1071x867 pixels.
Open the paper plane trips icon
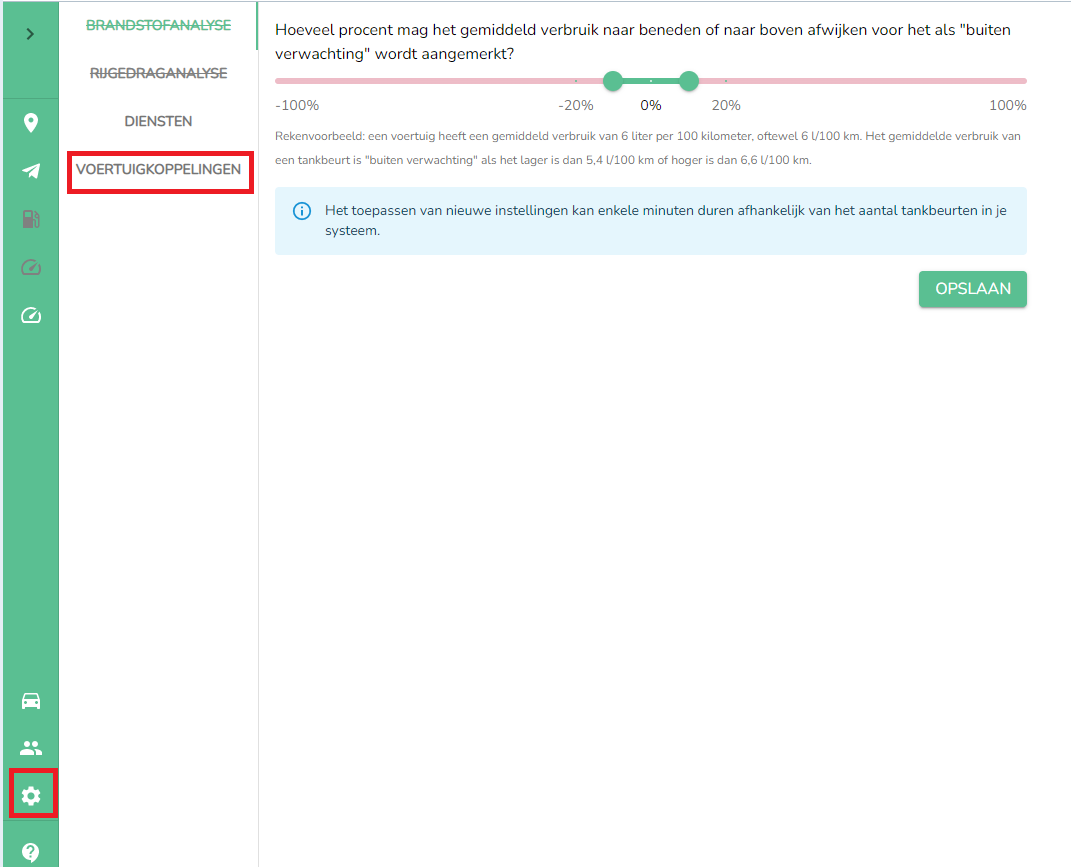point(31,171)
